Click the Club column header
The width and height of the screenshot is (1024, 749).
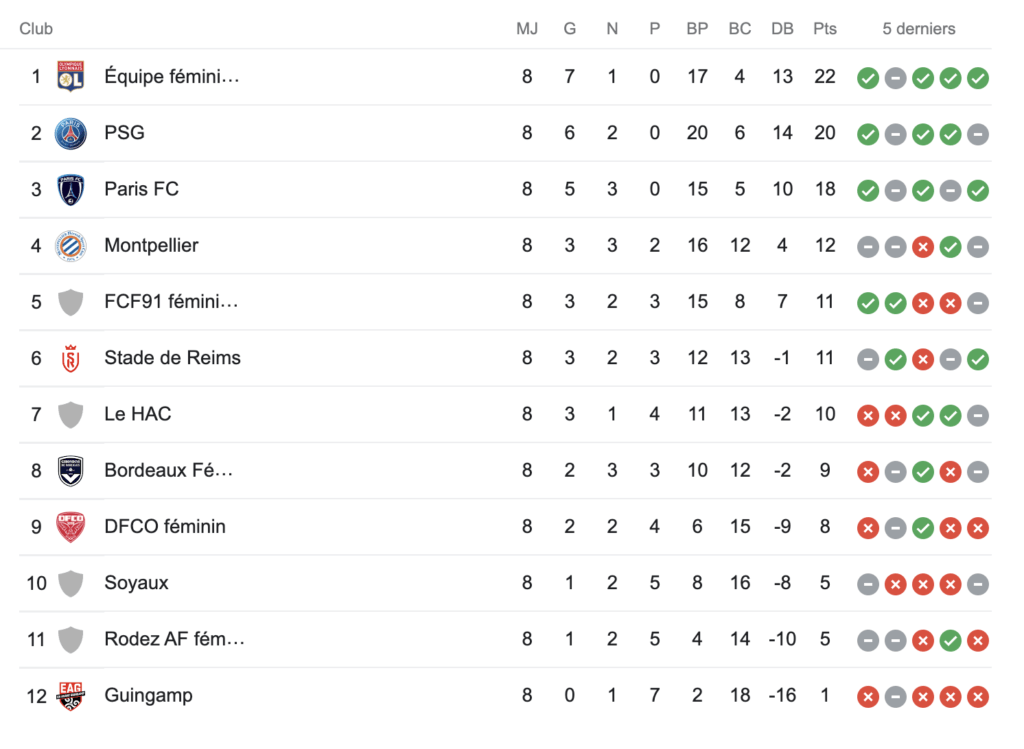(x=36, y=29)
